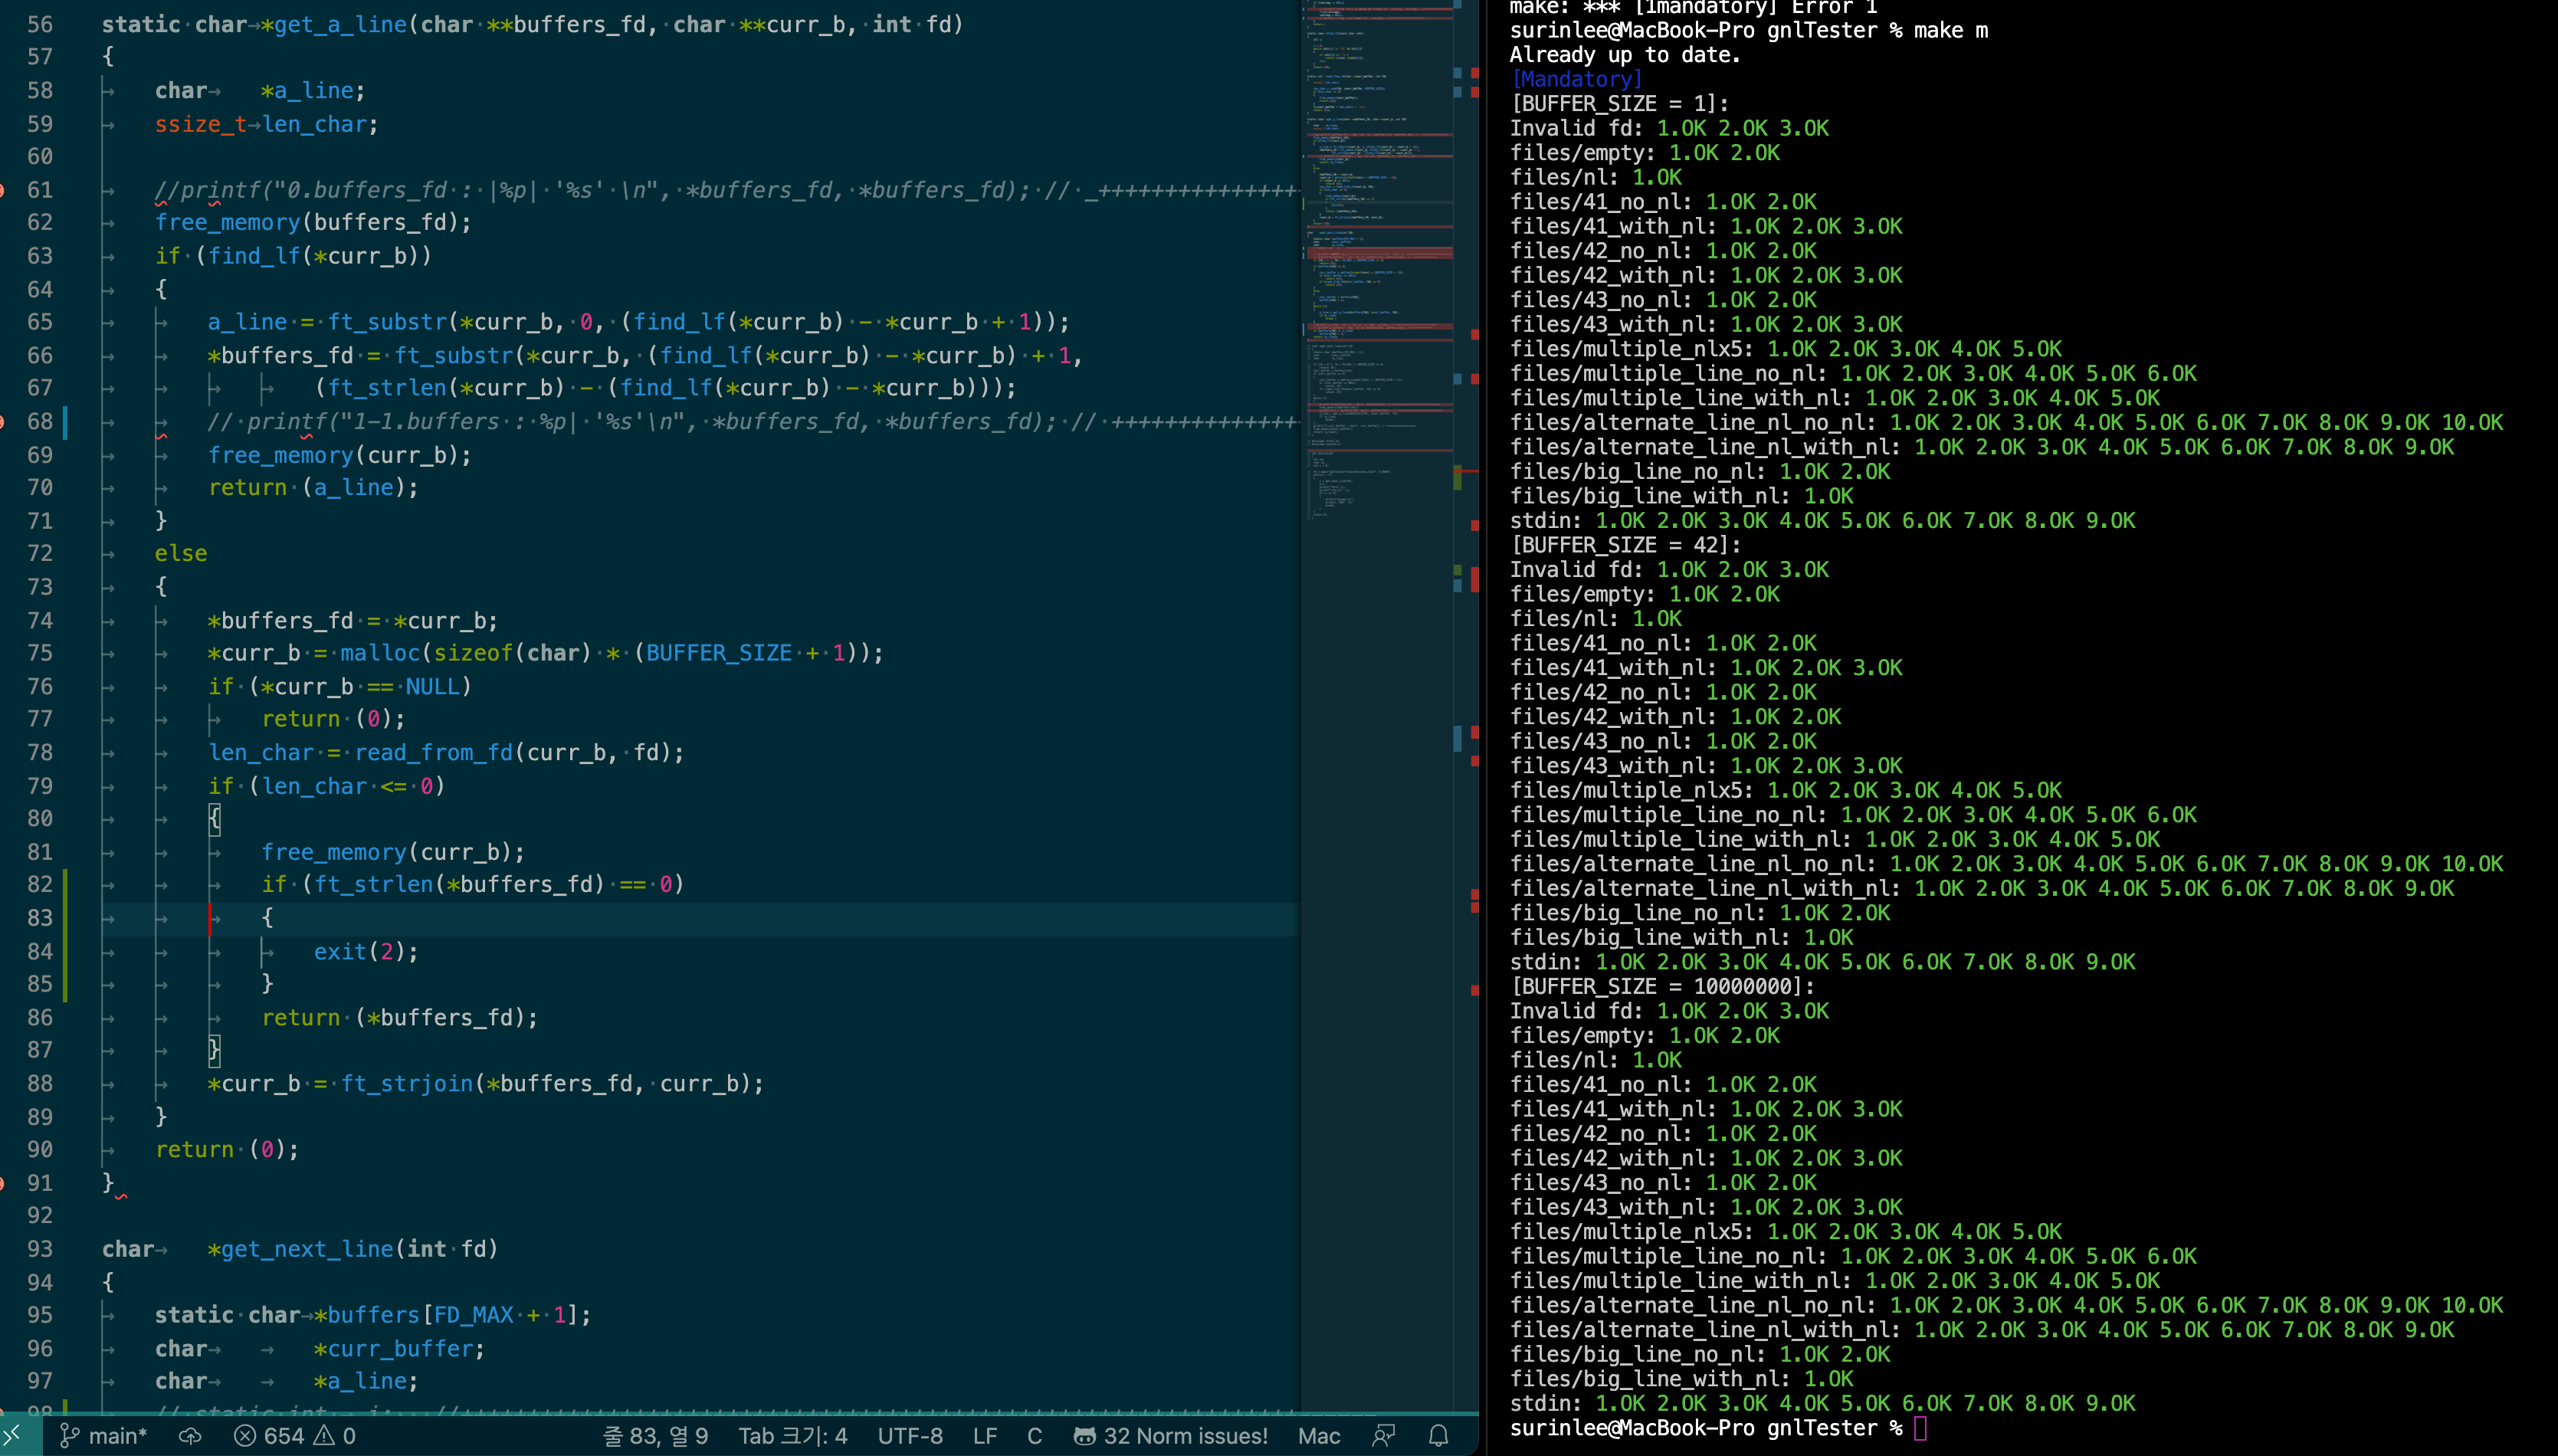The height and width of the screenshot is (1456, 2558).
Task: Open the Tab 크기: 4 indentation picker
Action: point(792,1436)
